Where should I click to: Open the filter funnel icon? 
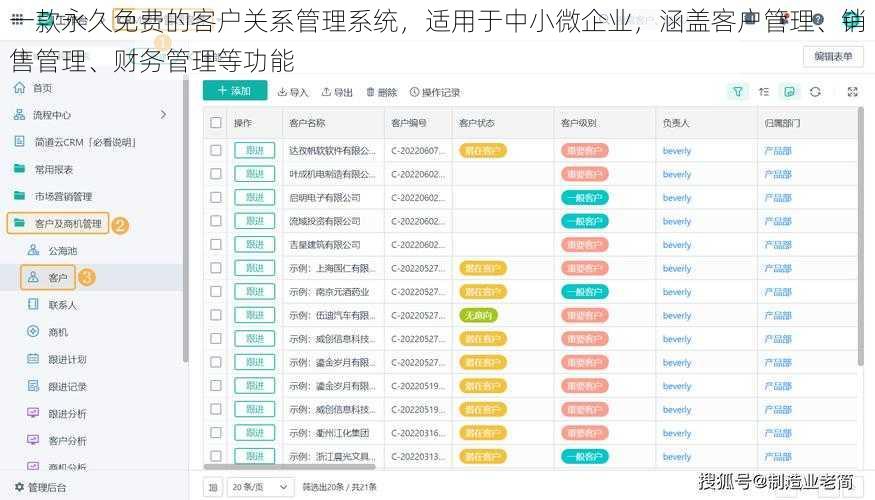coord(738,92)
